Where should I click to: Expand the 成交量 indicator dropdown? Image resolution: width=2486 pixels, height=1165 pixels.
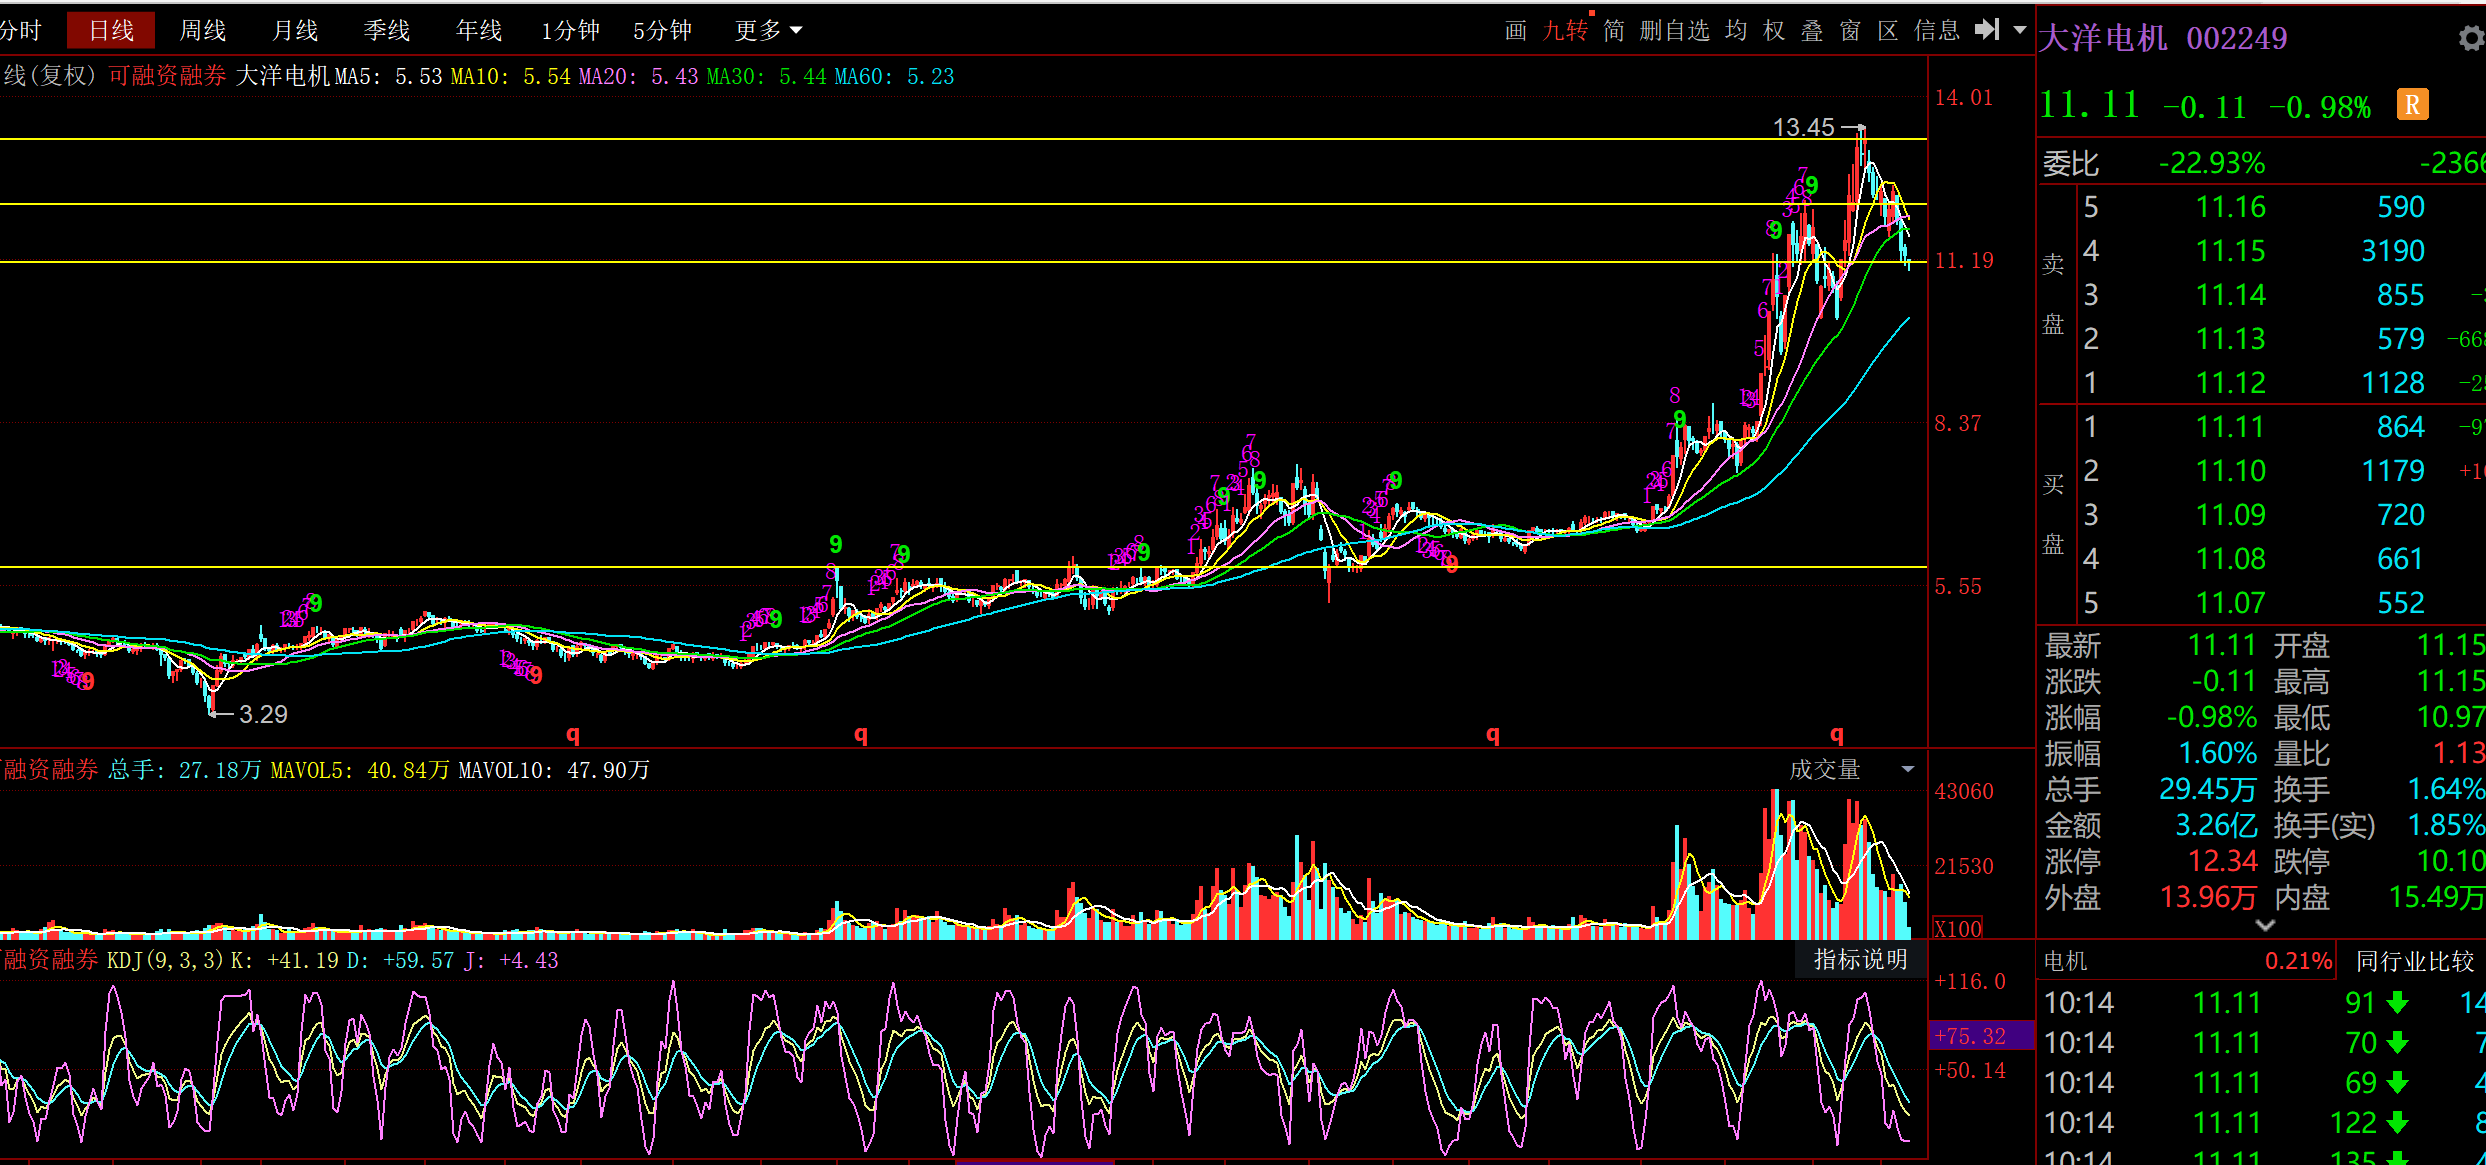pyautogui.click(x=1908, y=769)
